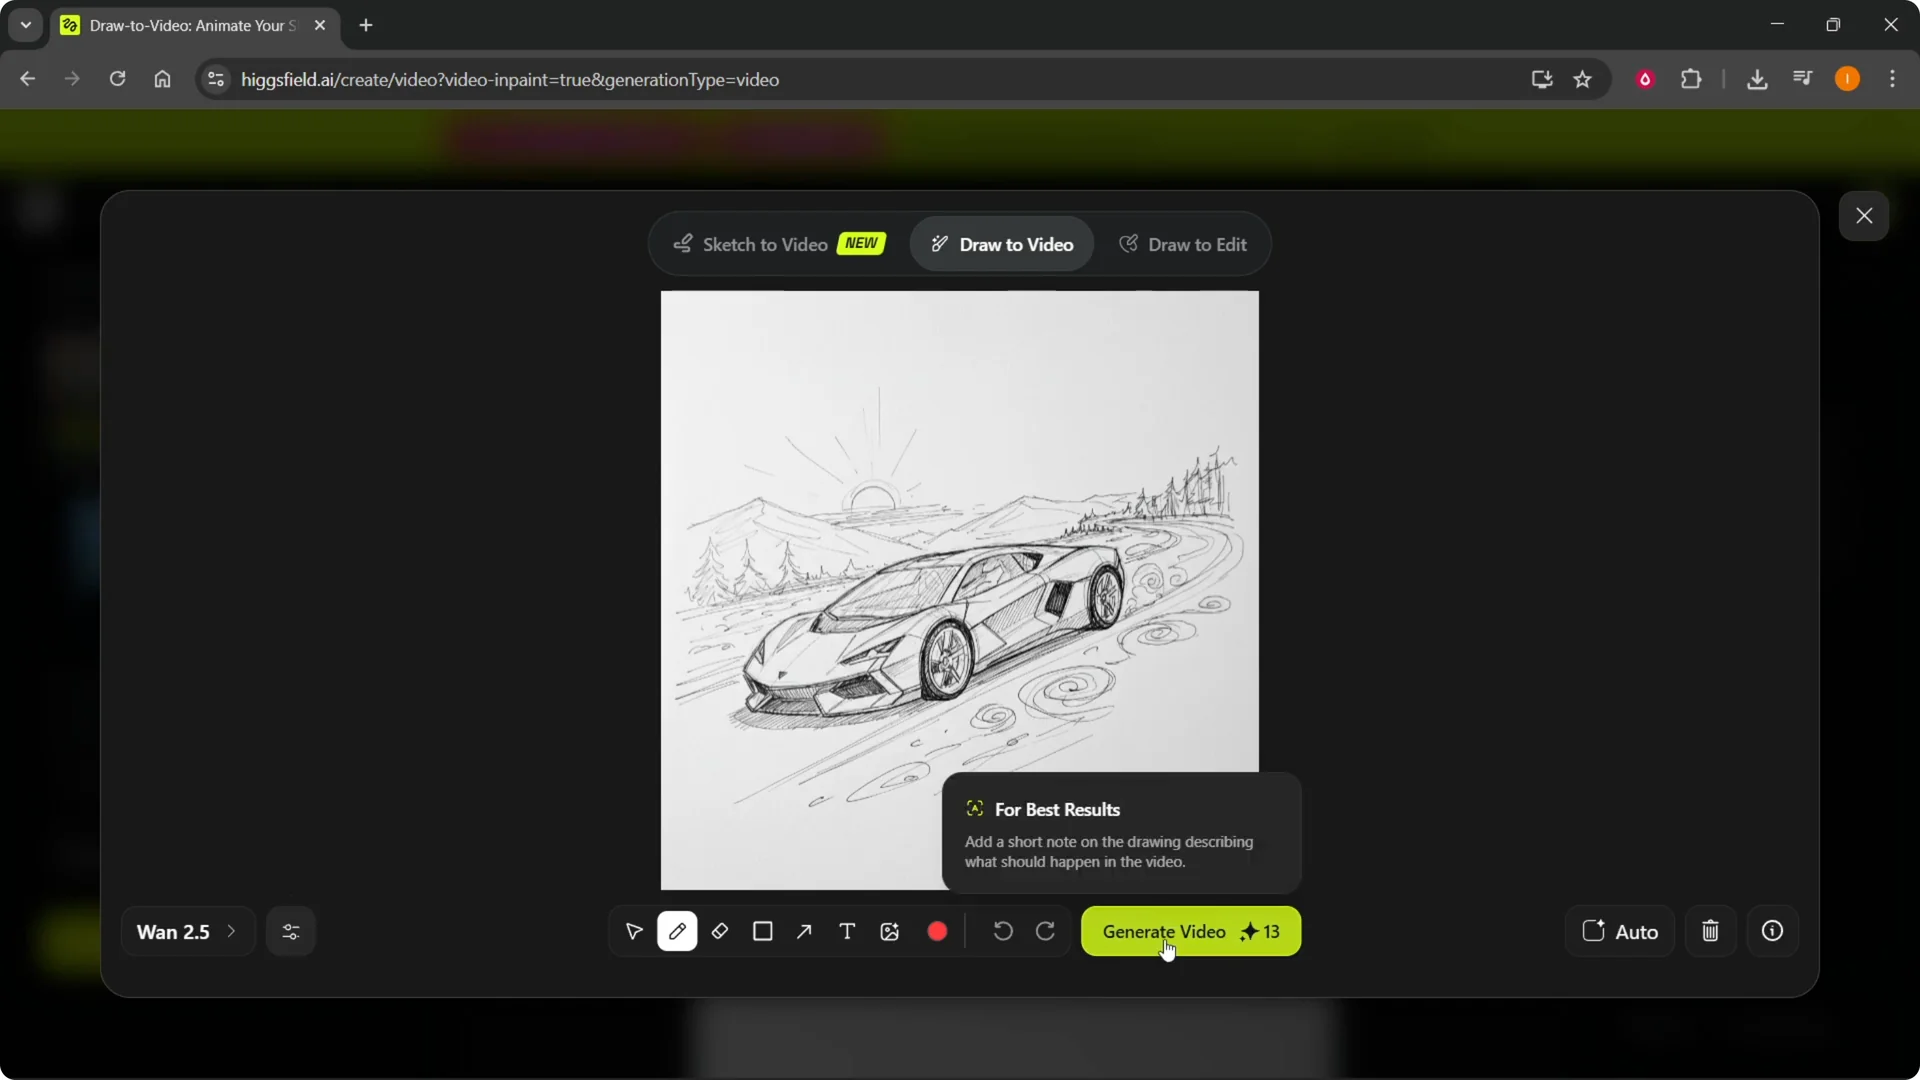Viewport: 1920px width, 1080px height.
Task: Select the Pencil drawing tool
Action: (x=678, y=931)
